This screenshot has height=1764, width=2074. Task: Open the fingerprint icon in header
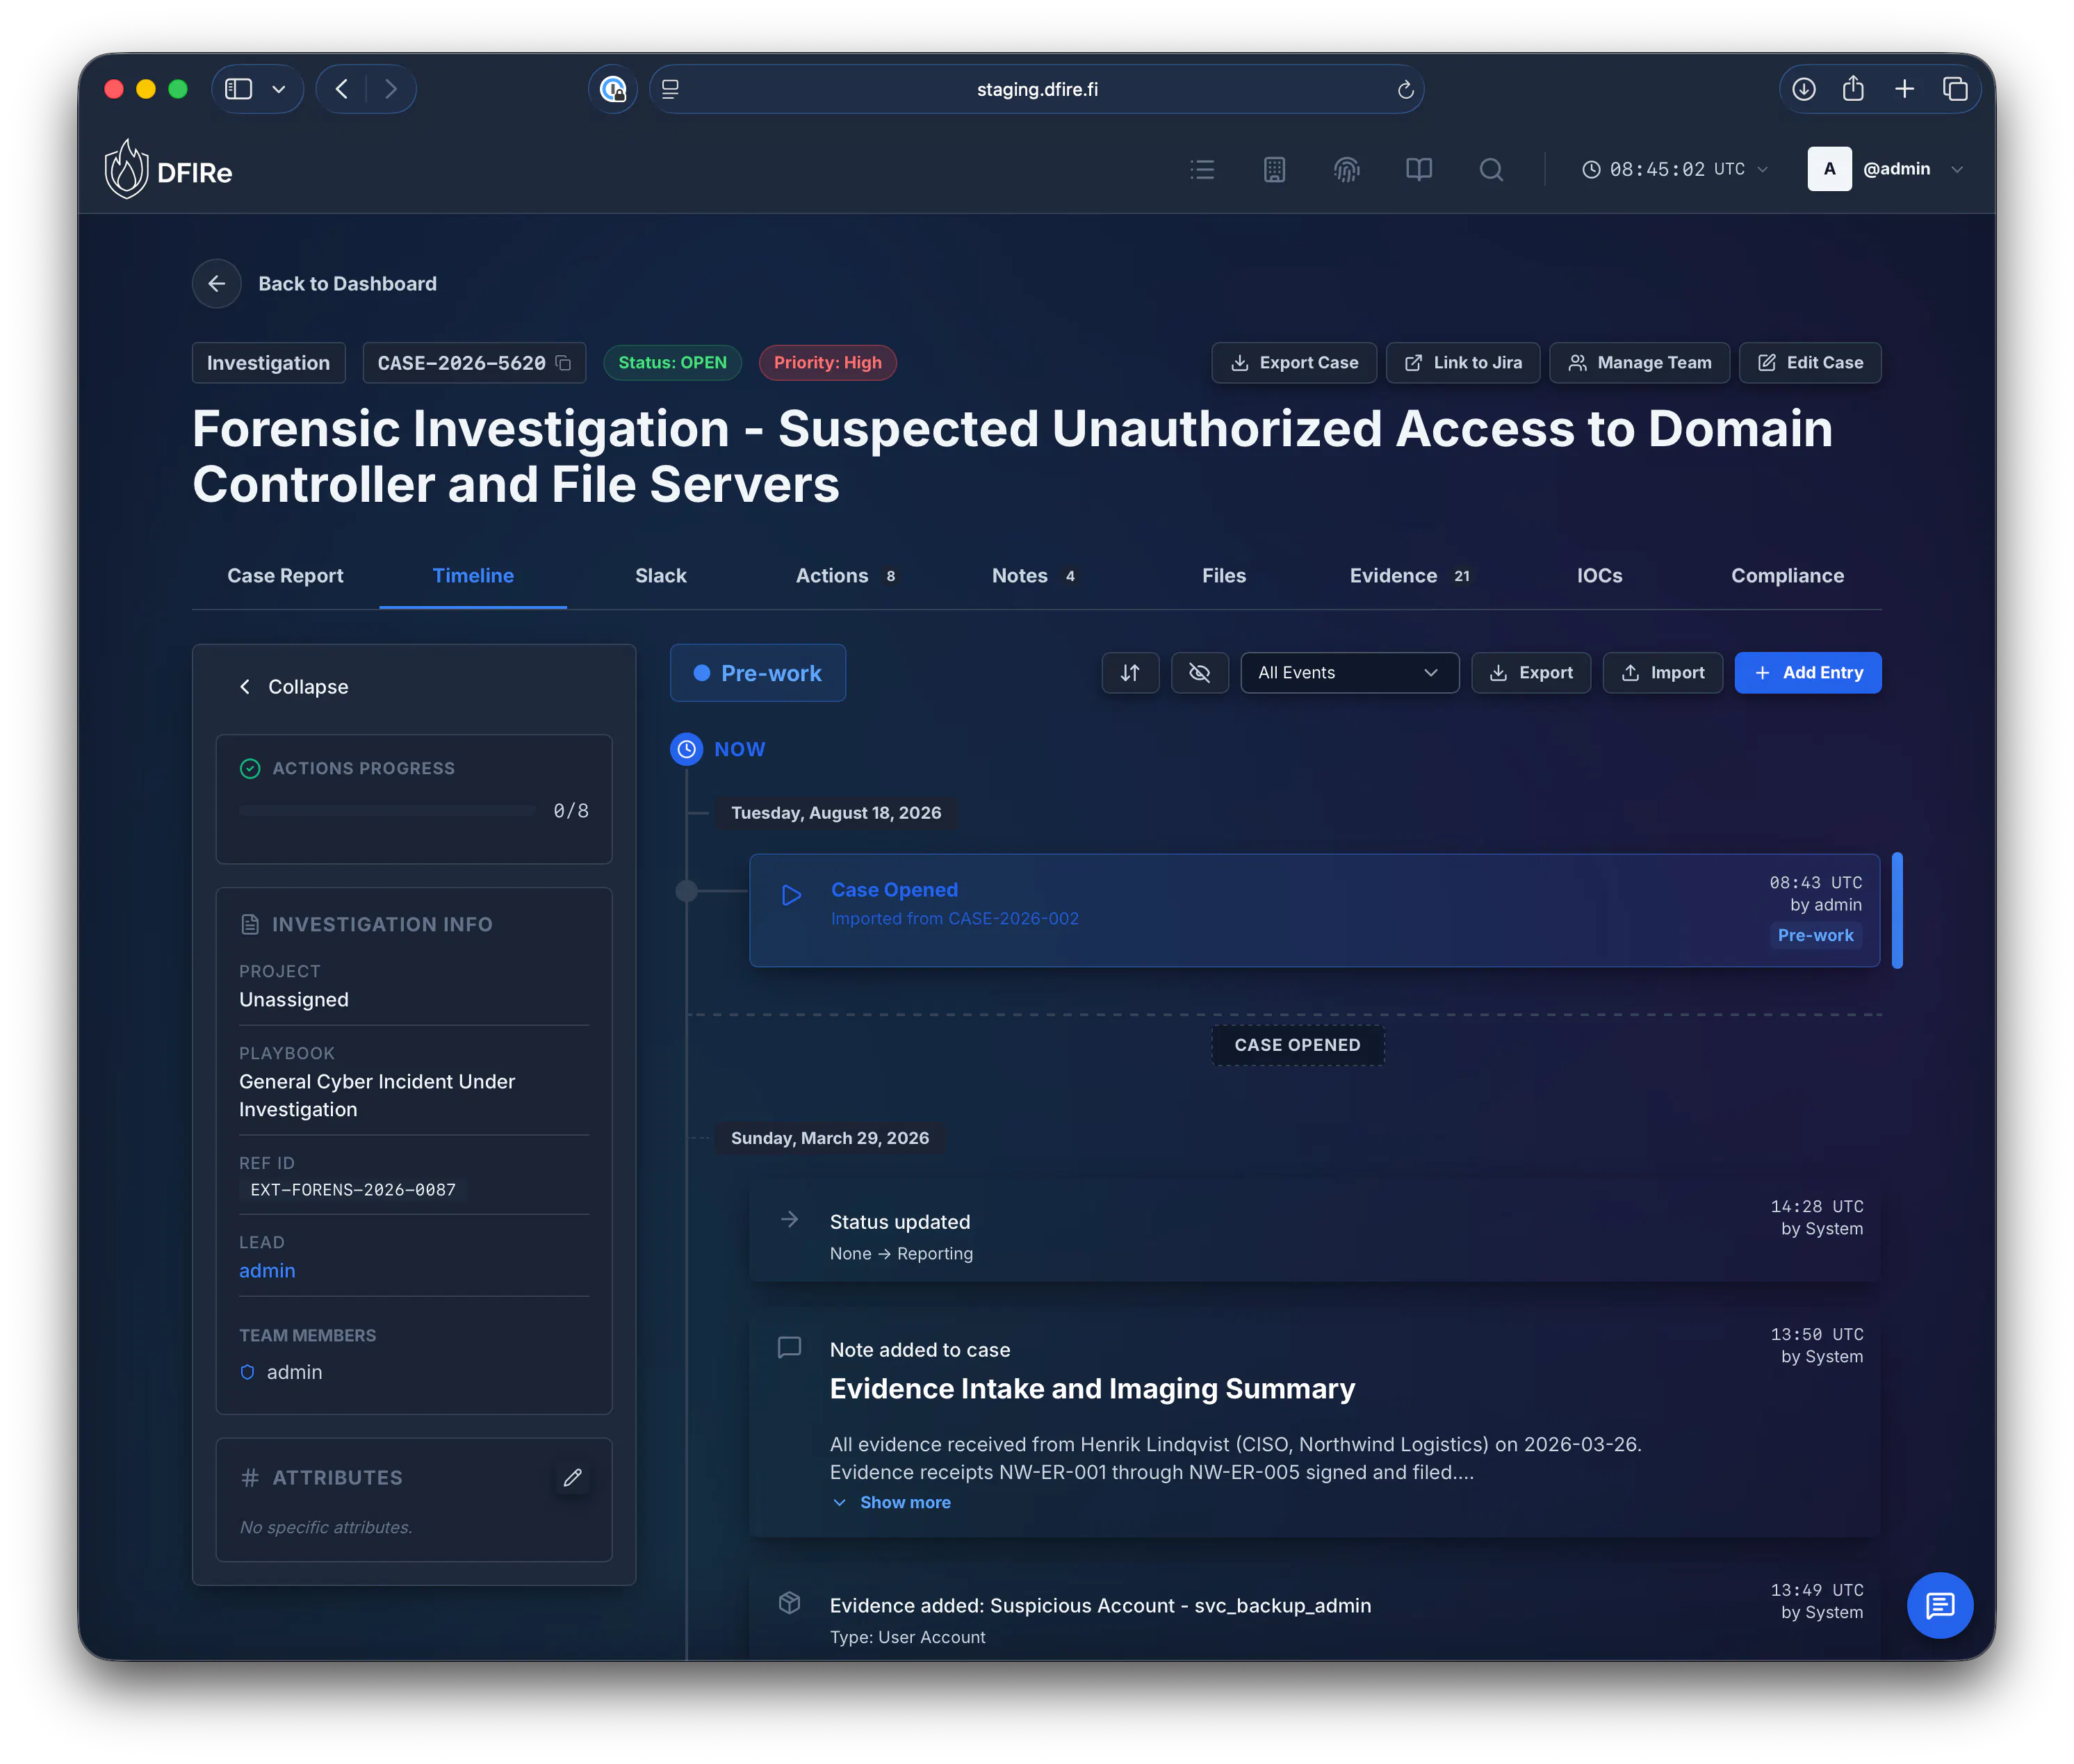[x=1346, y=170]
